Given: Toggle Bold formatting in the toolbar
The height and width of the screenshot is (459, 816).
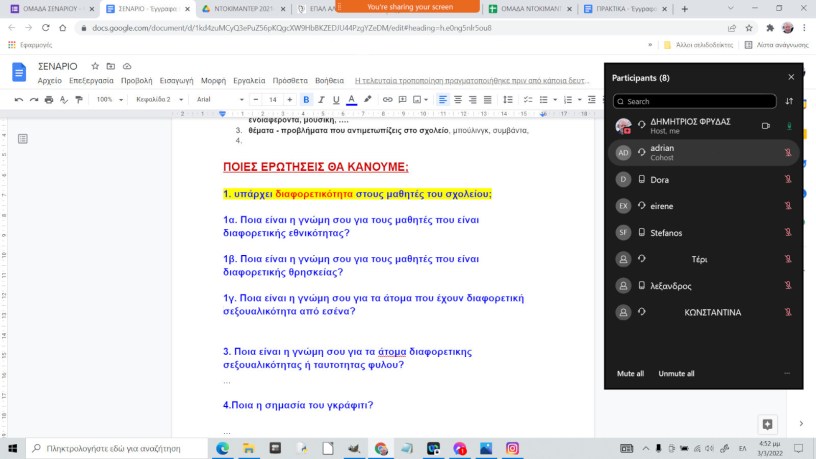Looking at the screenshot, I should coord(306,100).
